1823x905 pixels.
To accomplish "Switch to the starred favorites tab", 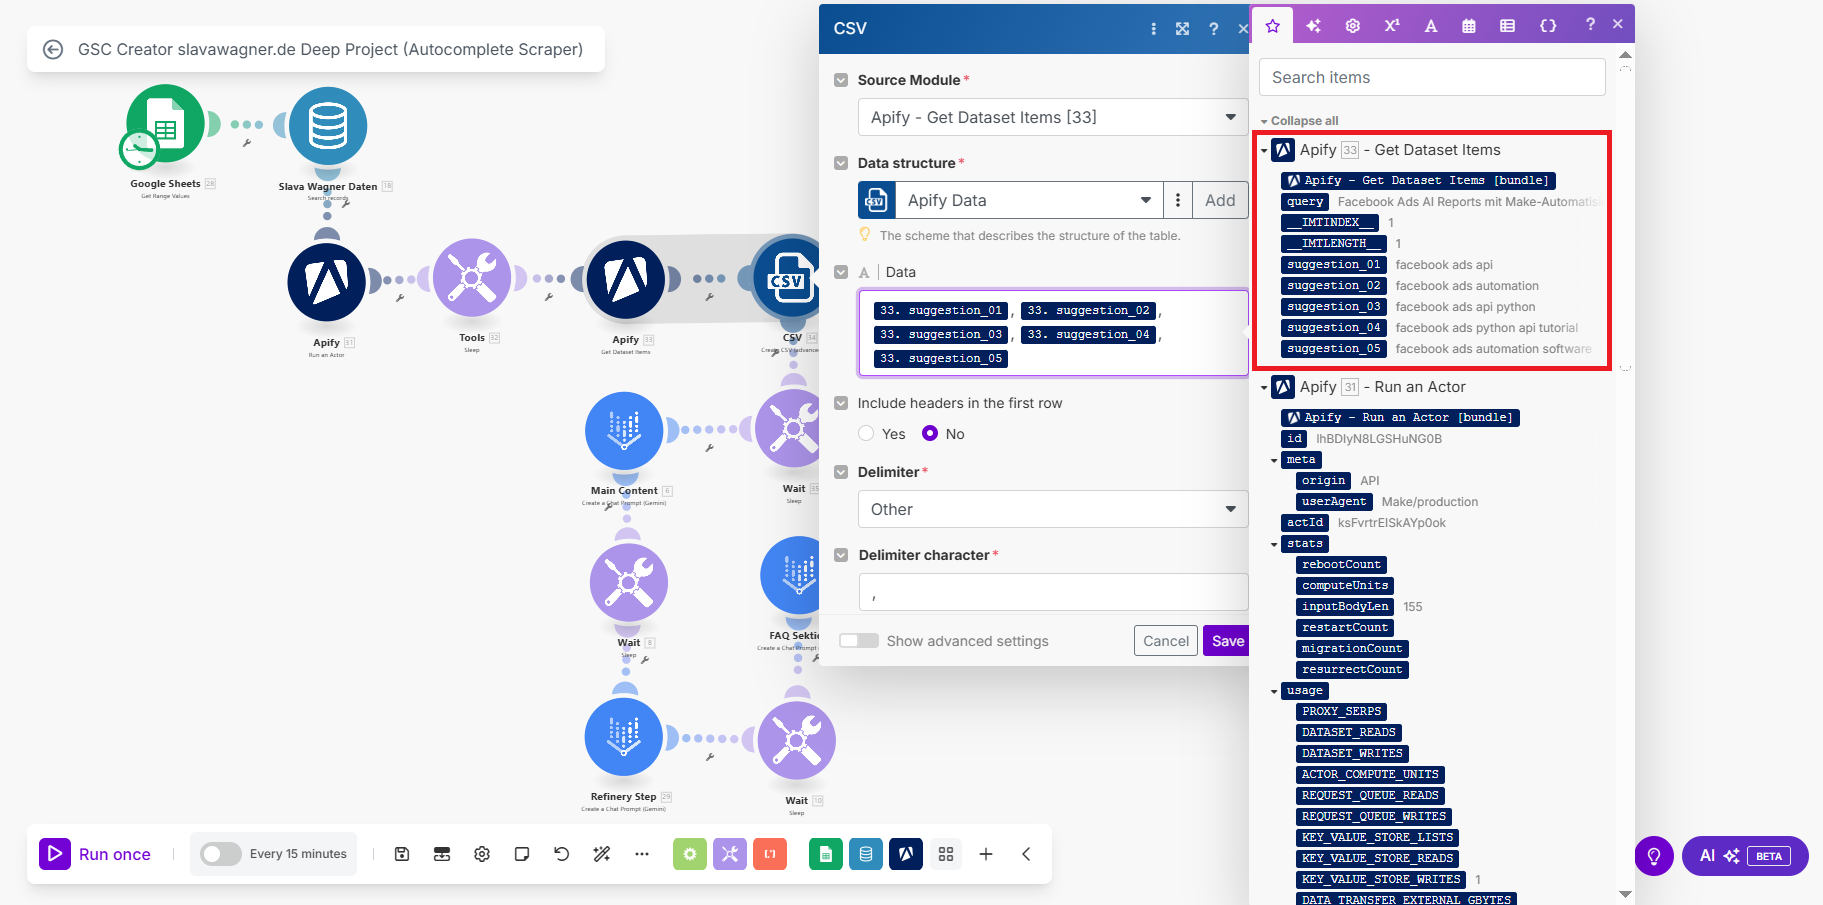I will click(x=1273, y=26).
